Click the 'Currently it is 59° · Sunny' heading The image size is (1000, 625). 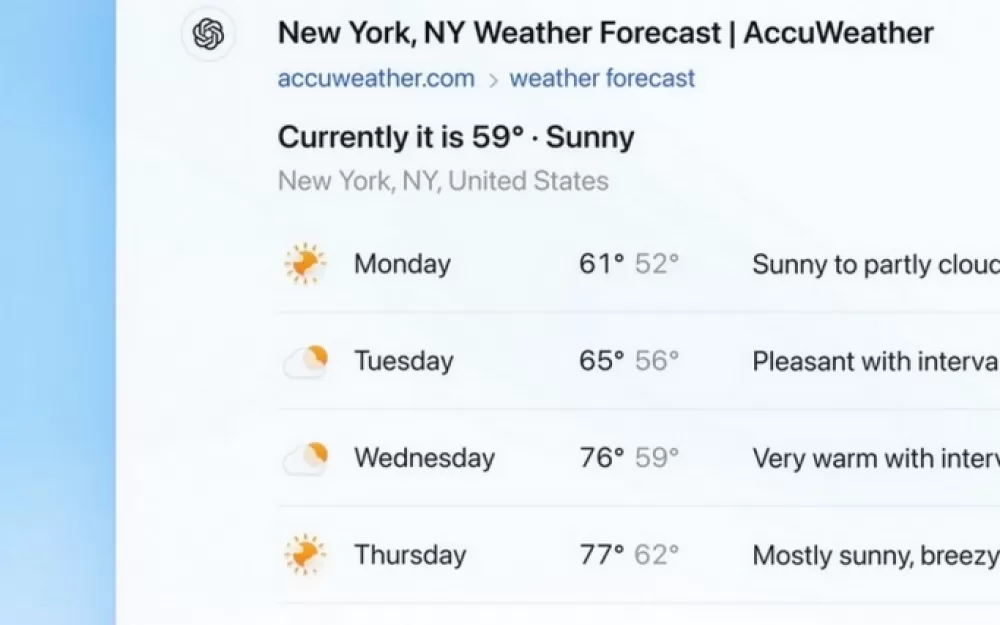456,137
